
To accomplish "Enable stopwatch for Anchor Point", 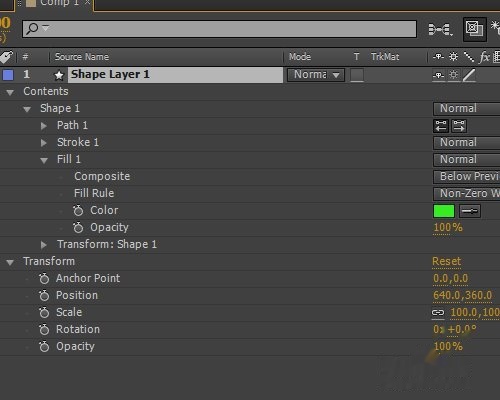I will (x=44, y=278).
